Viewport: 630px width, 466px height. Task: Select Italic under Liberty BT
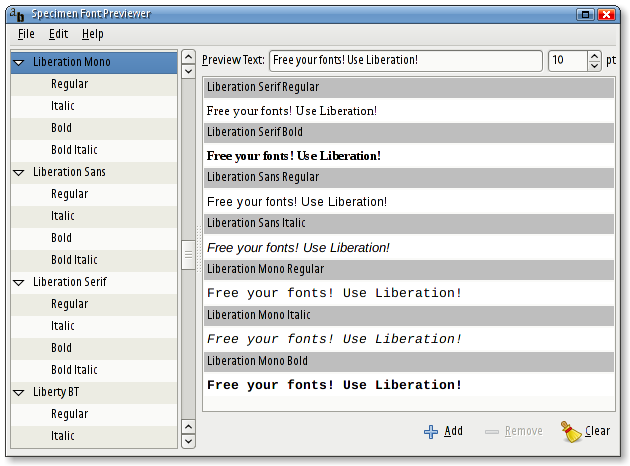tap(94, 437)
